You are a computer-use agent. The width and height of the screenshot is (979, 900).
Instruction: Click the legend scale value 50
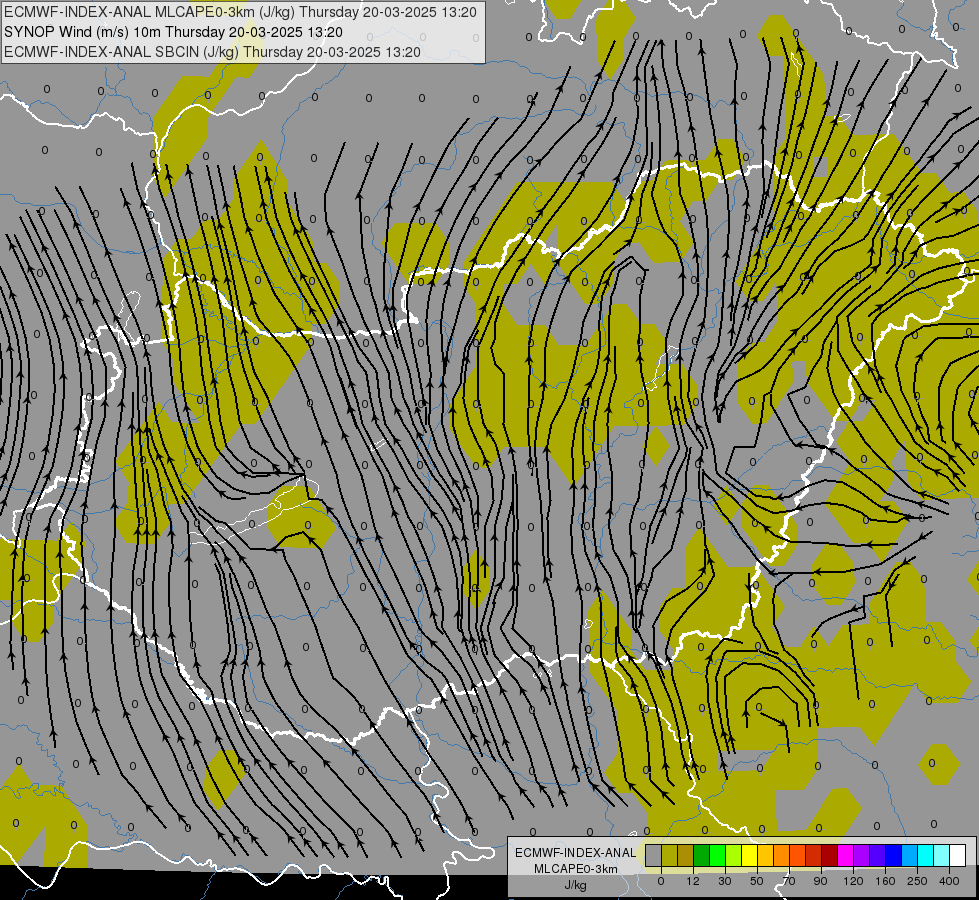pos(757,881)
